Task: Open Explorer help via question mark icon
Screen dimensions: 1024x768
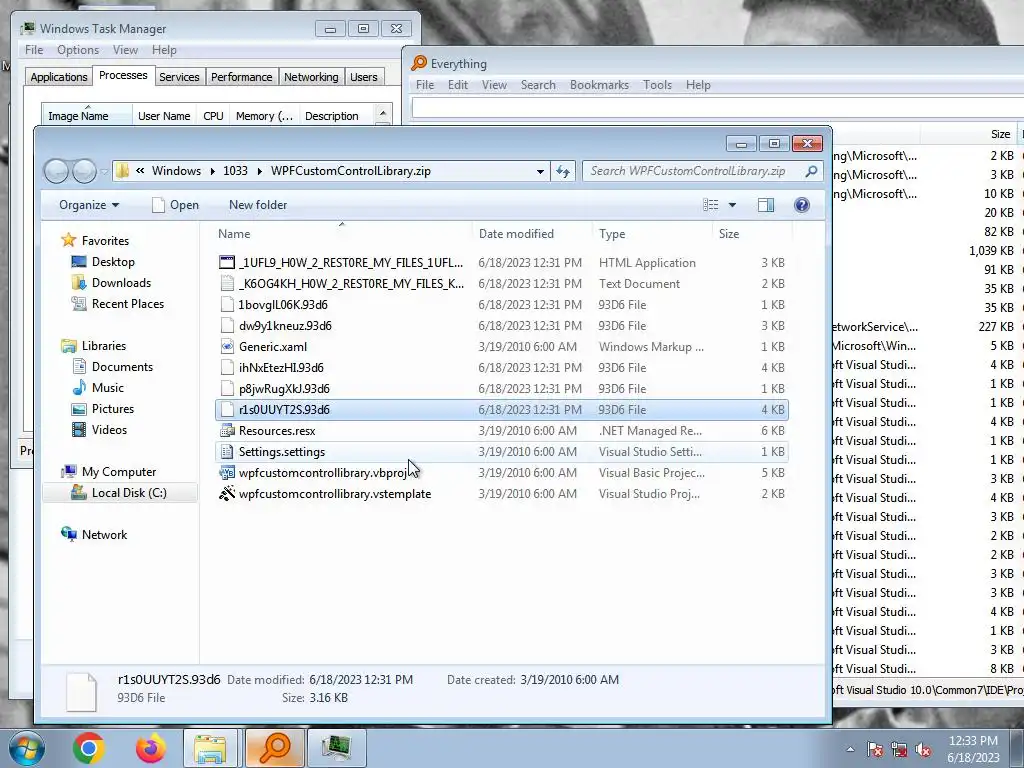Action: point(802,205)
